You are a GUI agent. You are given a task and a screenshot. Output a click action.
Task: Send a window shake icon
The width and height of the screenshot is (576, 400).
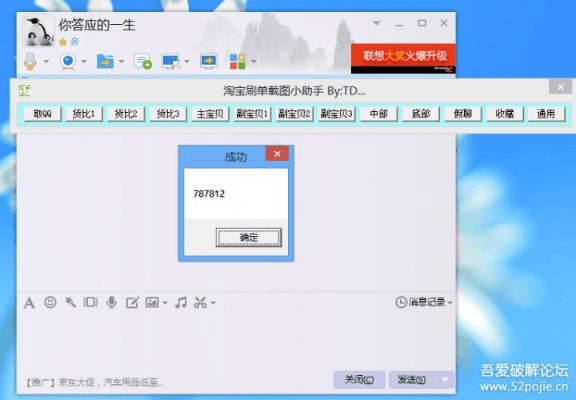click(90, 302)
